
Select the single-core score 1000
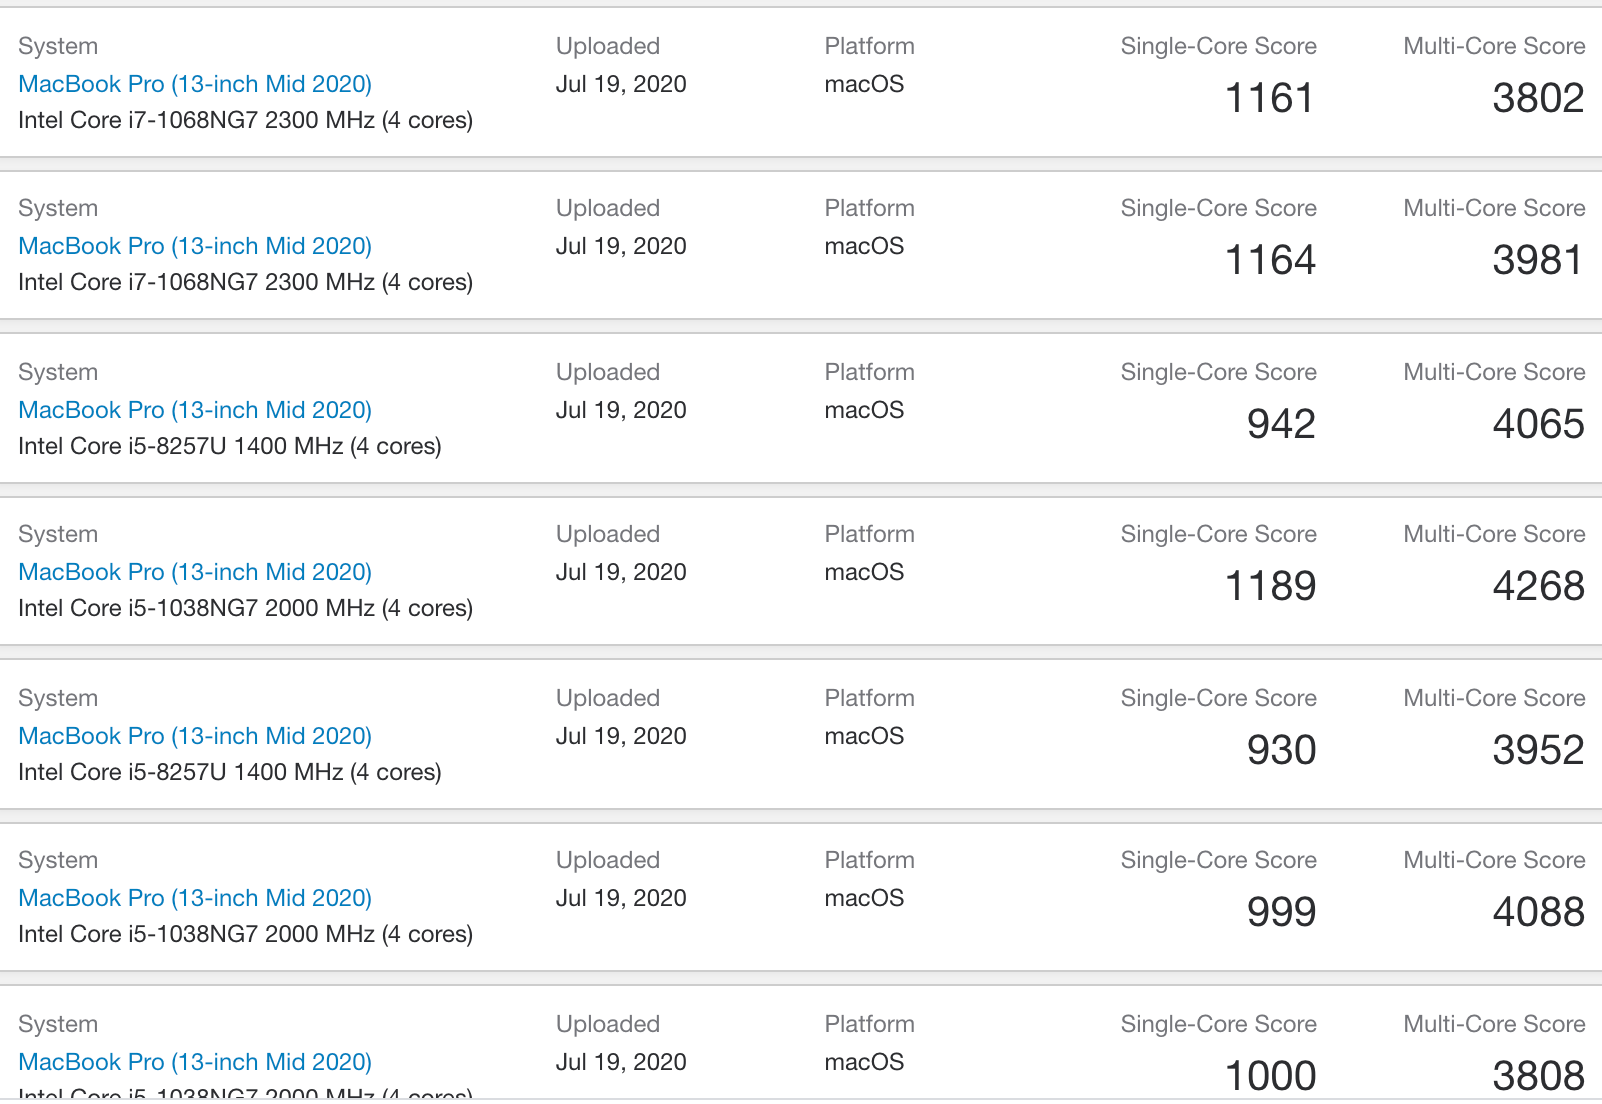[x=1270, y=1076]
